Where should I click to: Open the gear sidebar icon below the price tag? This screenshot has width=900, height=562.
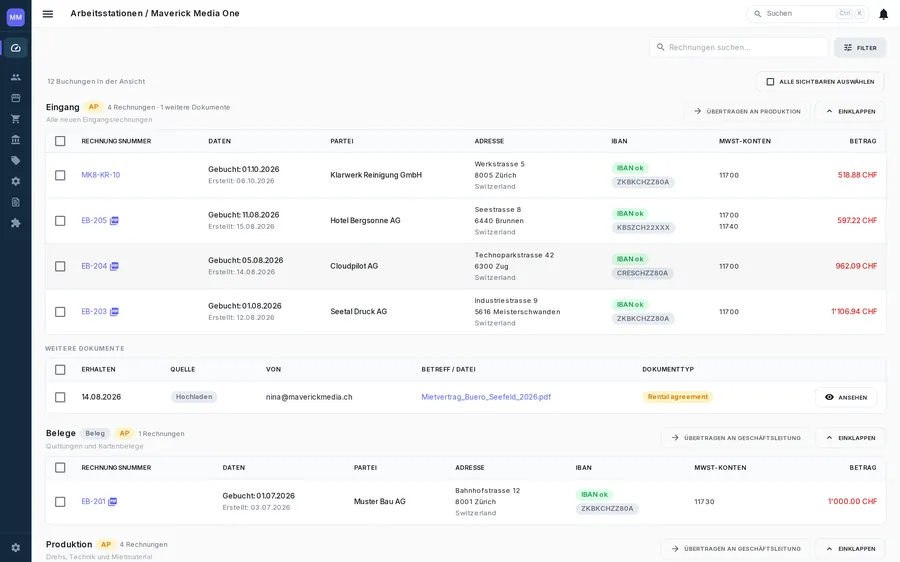coord(15,181)
